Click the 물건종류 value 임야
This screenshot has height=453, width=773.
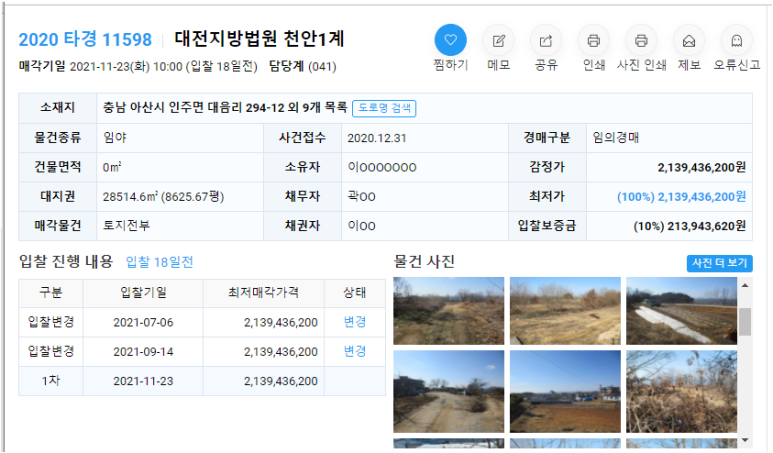pos(115,138)
